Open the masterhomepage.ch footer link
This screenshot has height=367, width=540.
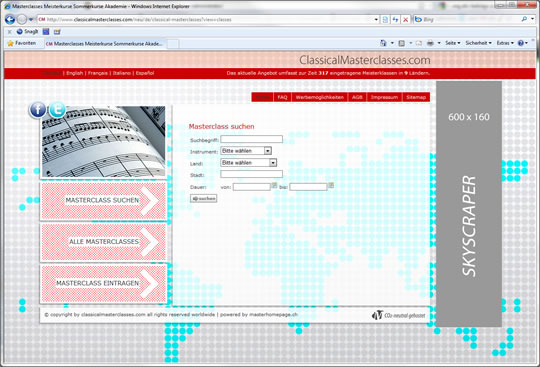(273, 315)
